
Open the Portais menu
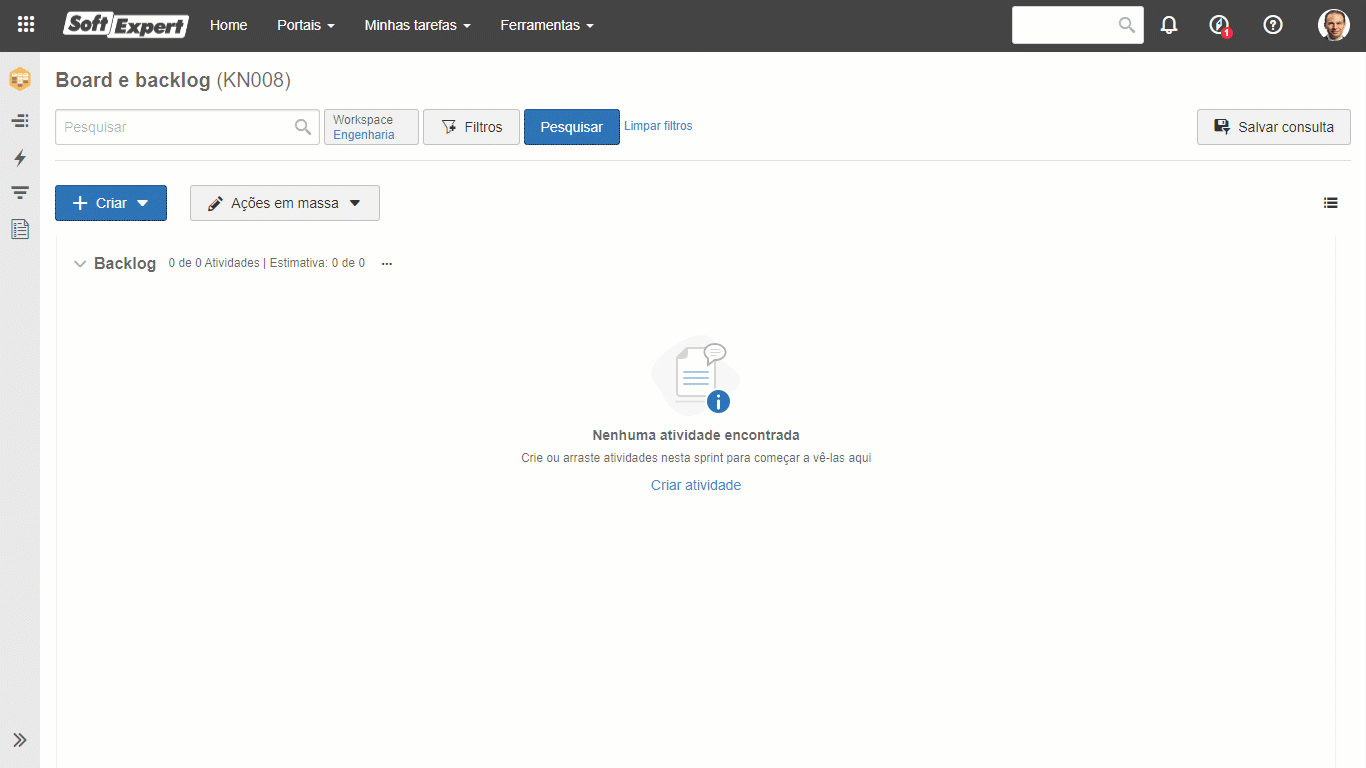[x=305, y=25]
